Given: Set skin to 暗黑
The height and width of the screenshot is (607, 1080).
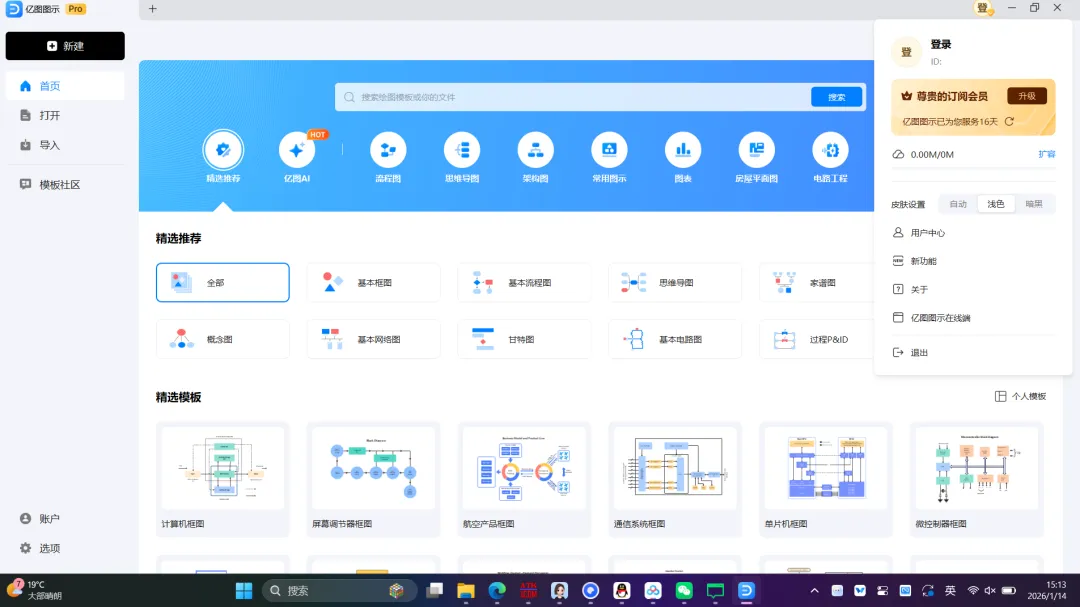Looking at the screenshot, I should tap(1034, 204).
